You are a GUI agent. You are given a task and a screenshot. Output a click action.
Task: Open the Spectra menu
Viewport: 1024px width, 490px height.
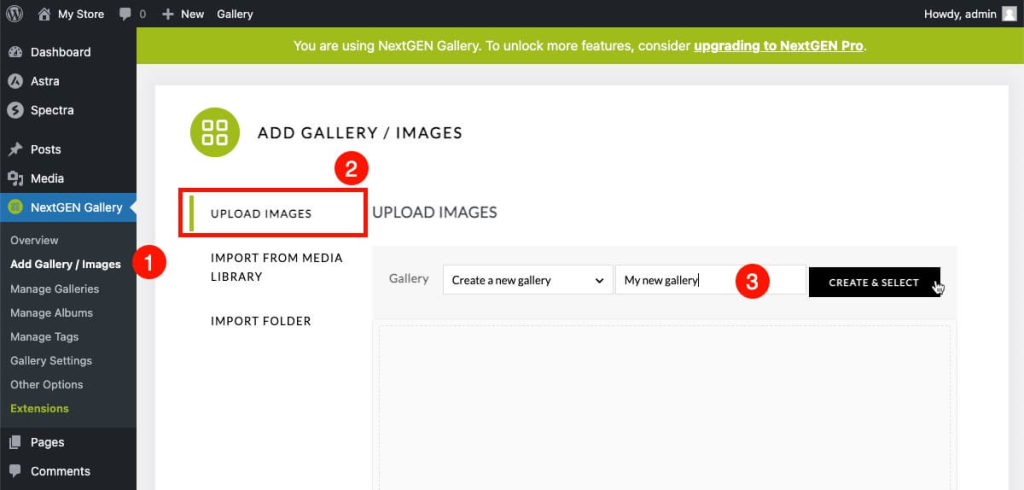(52, 110)
